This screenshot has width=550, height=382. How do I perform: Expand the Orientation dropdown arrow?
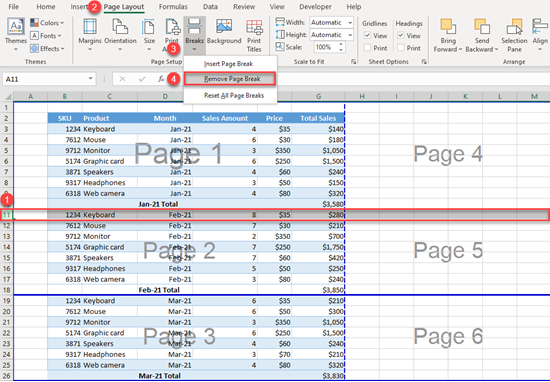tap(120, 49)
